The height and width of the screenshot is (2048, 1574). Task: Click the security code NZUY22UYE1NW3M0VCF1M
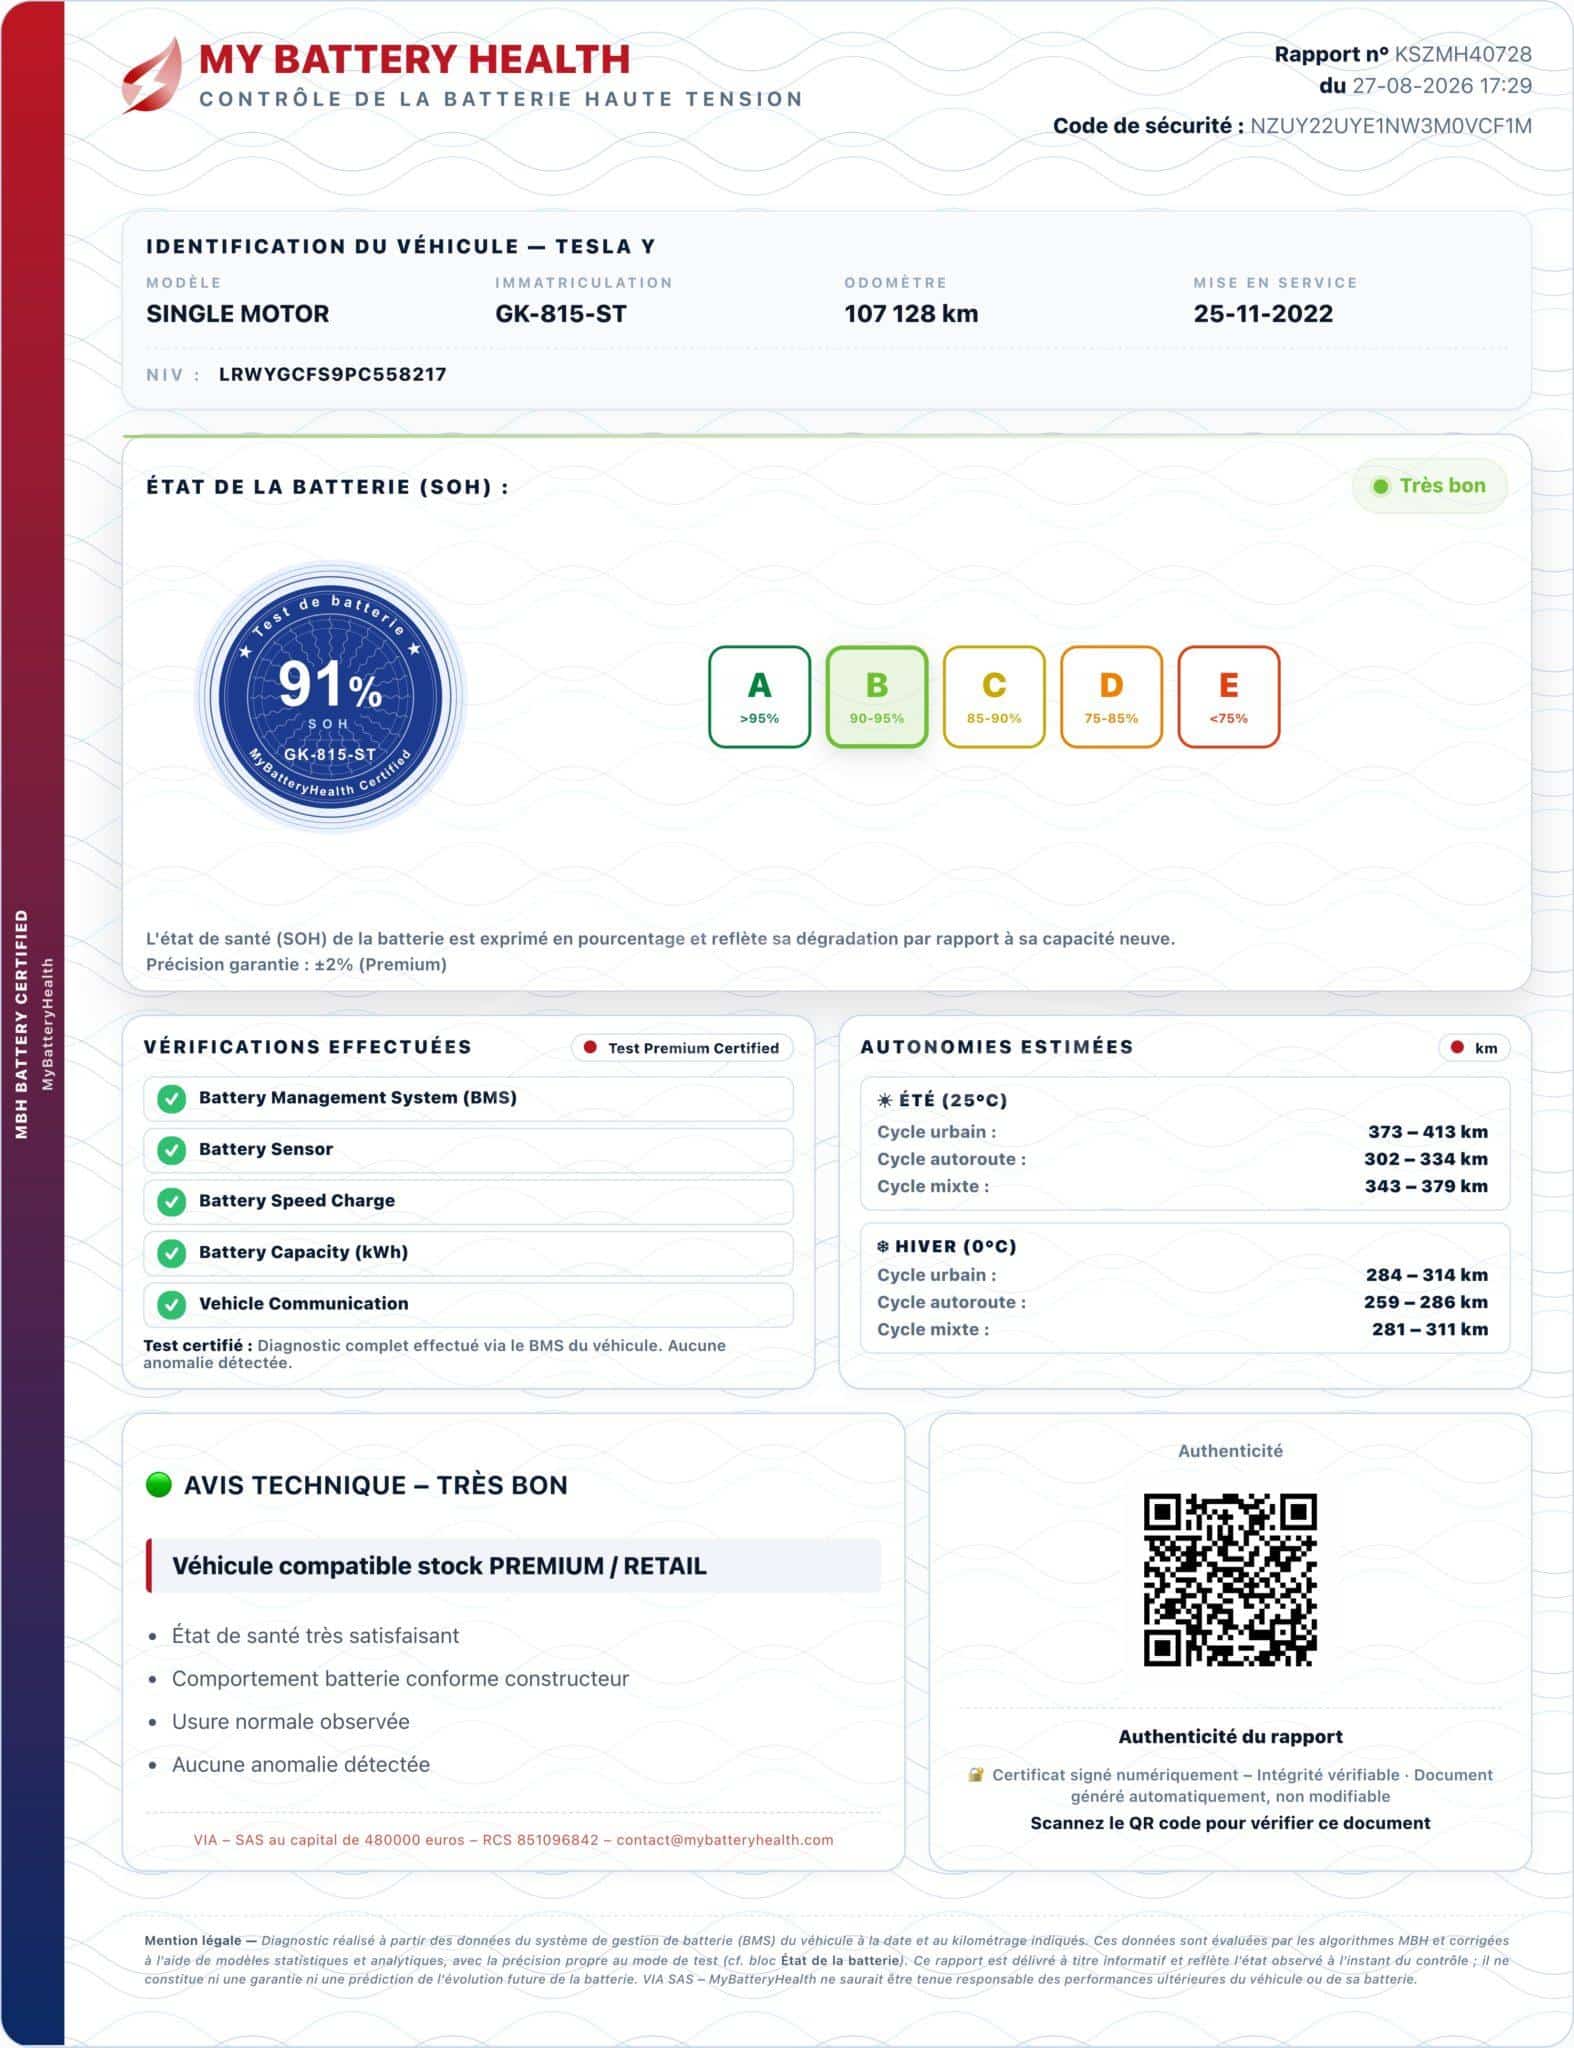click(1391, 126)
